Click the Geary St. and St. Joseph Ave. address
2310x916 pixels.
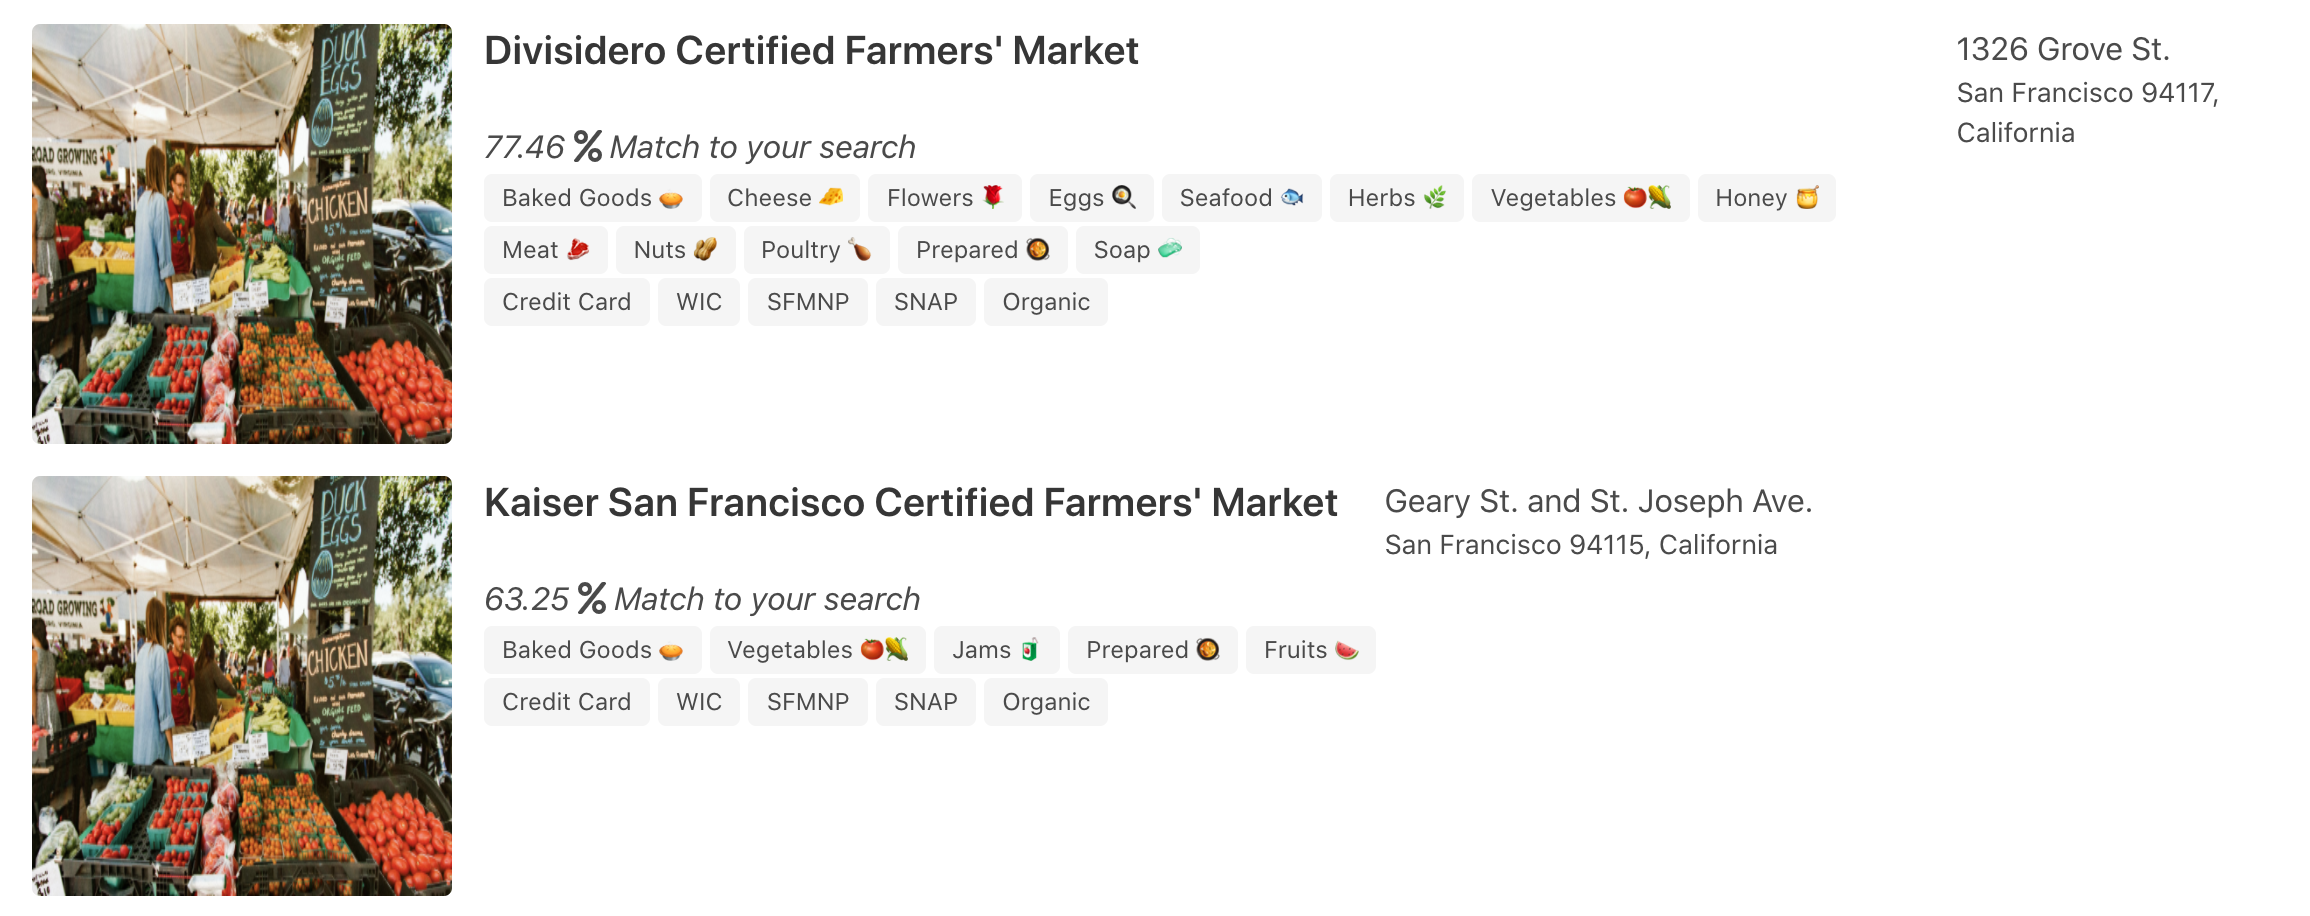coord(1597,502)
